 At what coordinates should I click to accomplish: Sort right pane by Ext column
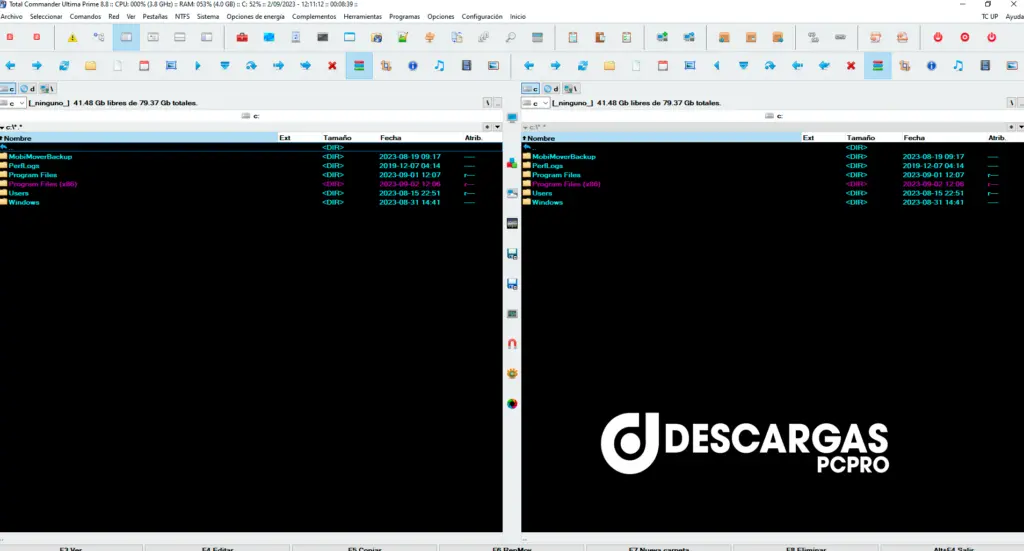point(808,138)
